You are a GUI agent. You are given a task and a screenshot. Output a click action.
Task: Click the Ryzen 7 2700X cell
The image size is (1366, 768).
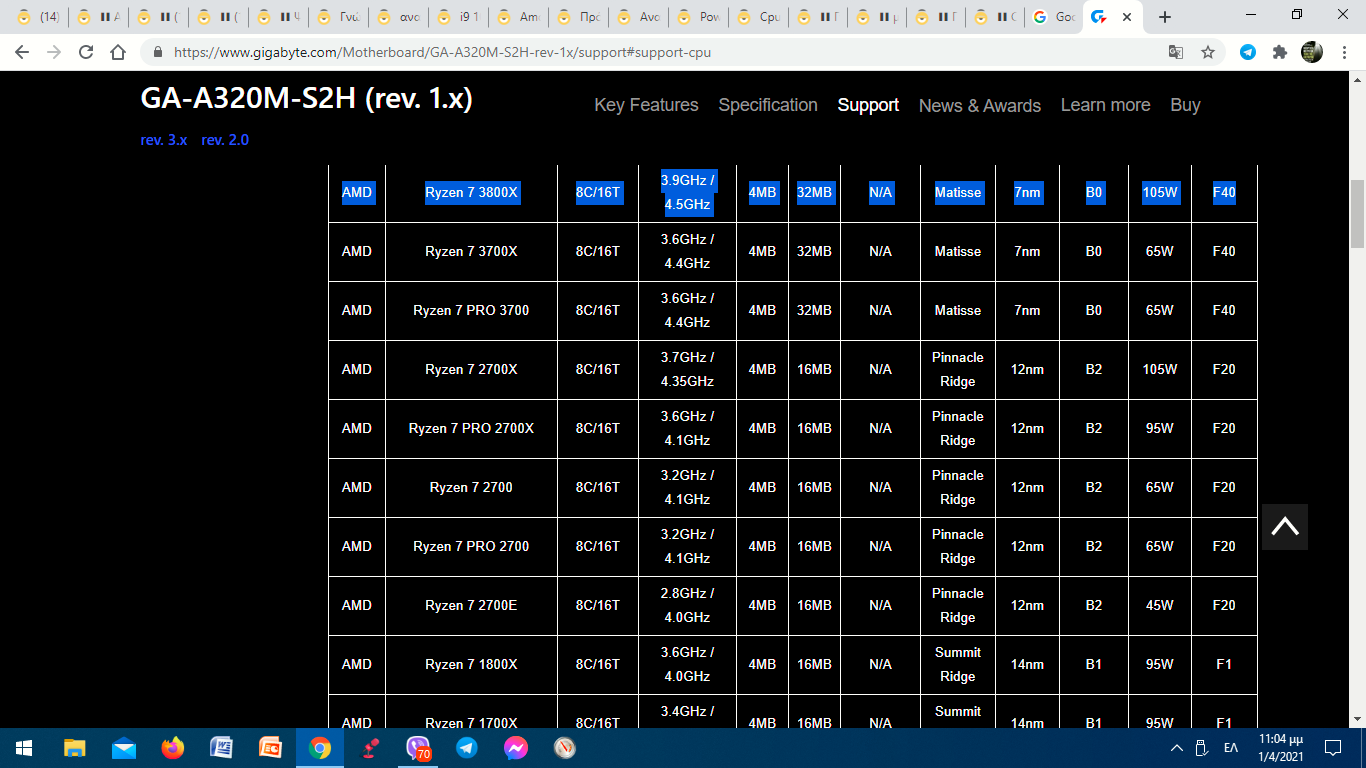[471, 369]
